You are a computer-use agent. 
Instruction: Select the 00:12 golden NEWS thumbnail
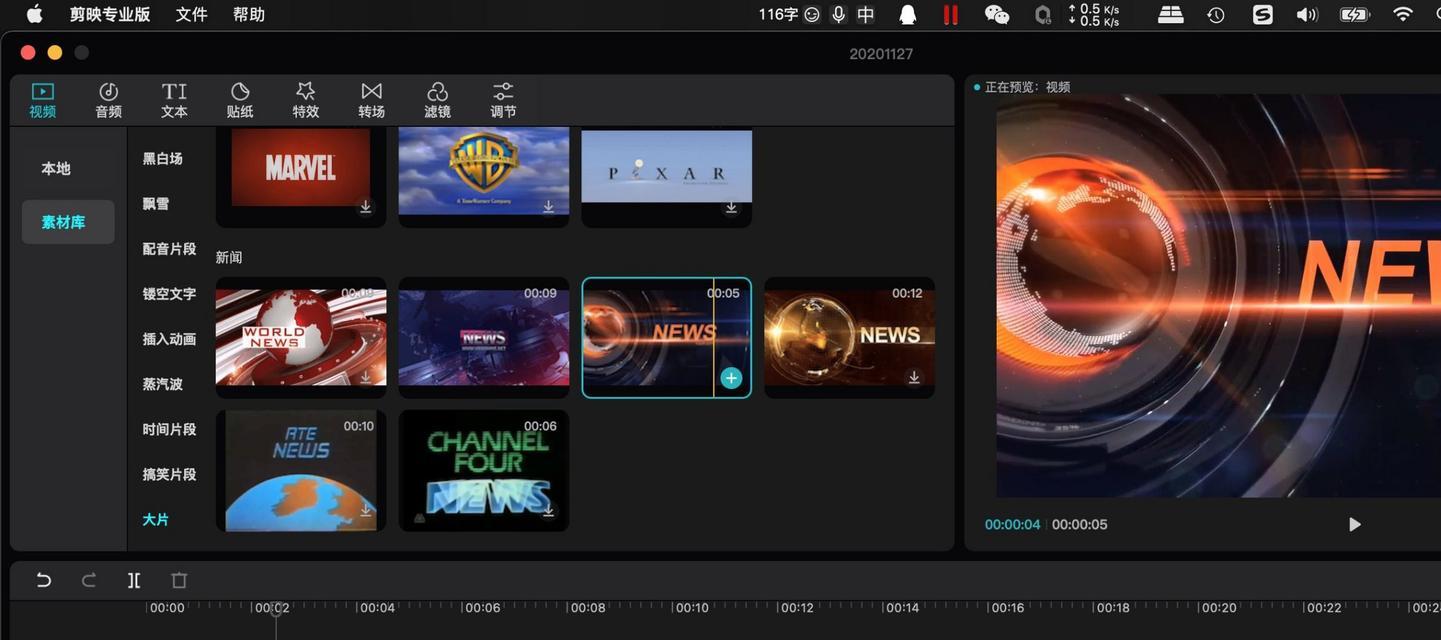click(x=850, y=337)
